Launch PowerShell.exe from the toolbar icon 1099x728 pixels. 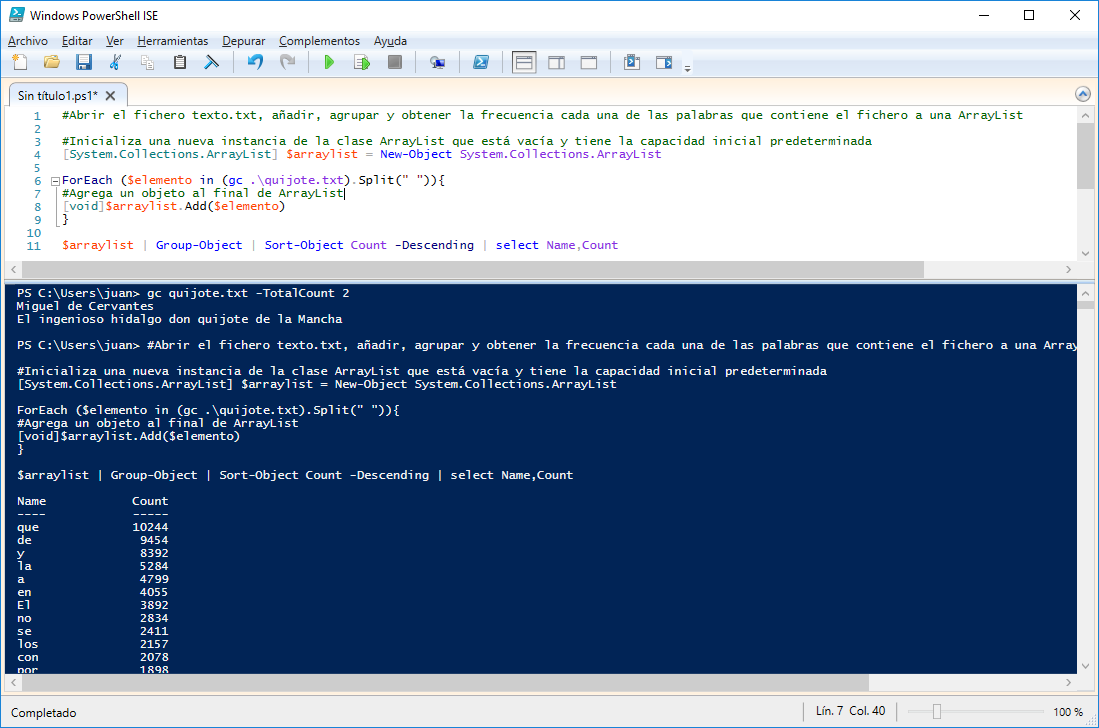[481, 63]
